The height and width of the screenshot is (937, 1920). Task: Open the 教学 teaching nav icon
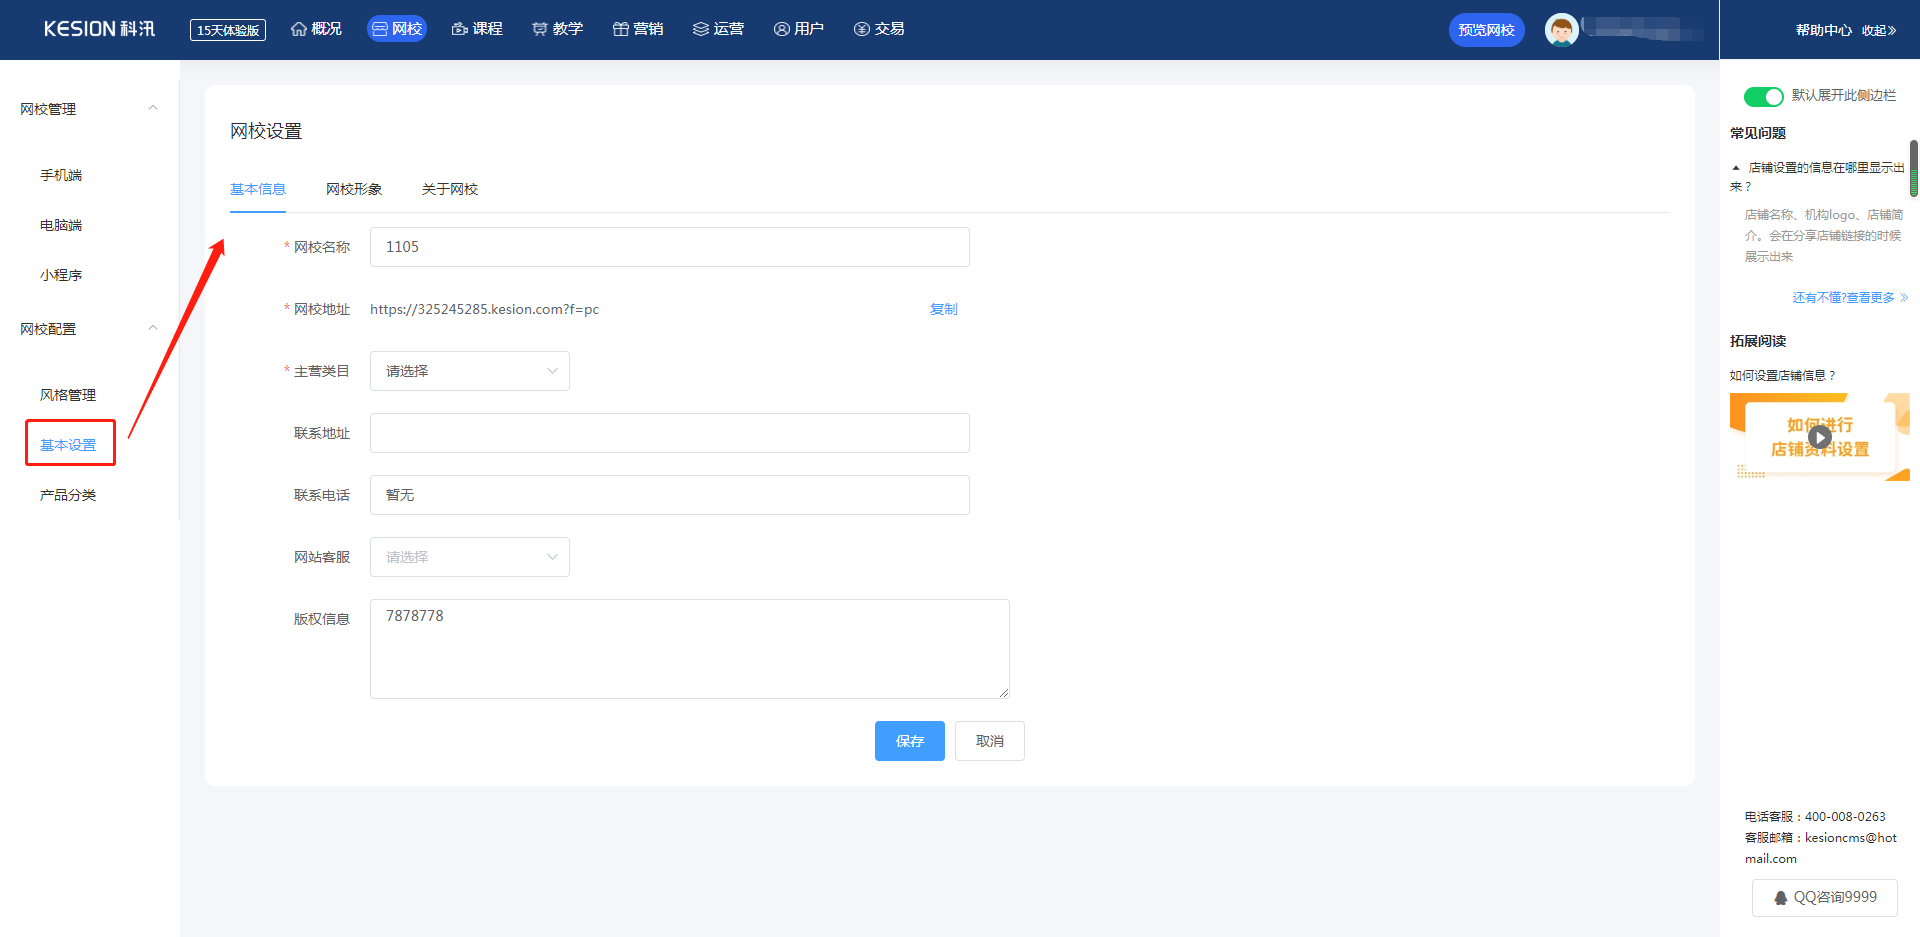coord(540,29)
